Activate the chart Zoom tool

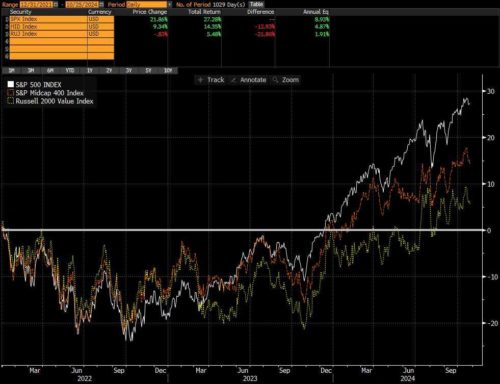[x=286, y=80]
